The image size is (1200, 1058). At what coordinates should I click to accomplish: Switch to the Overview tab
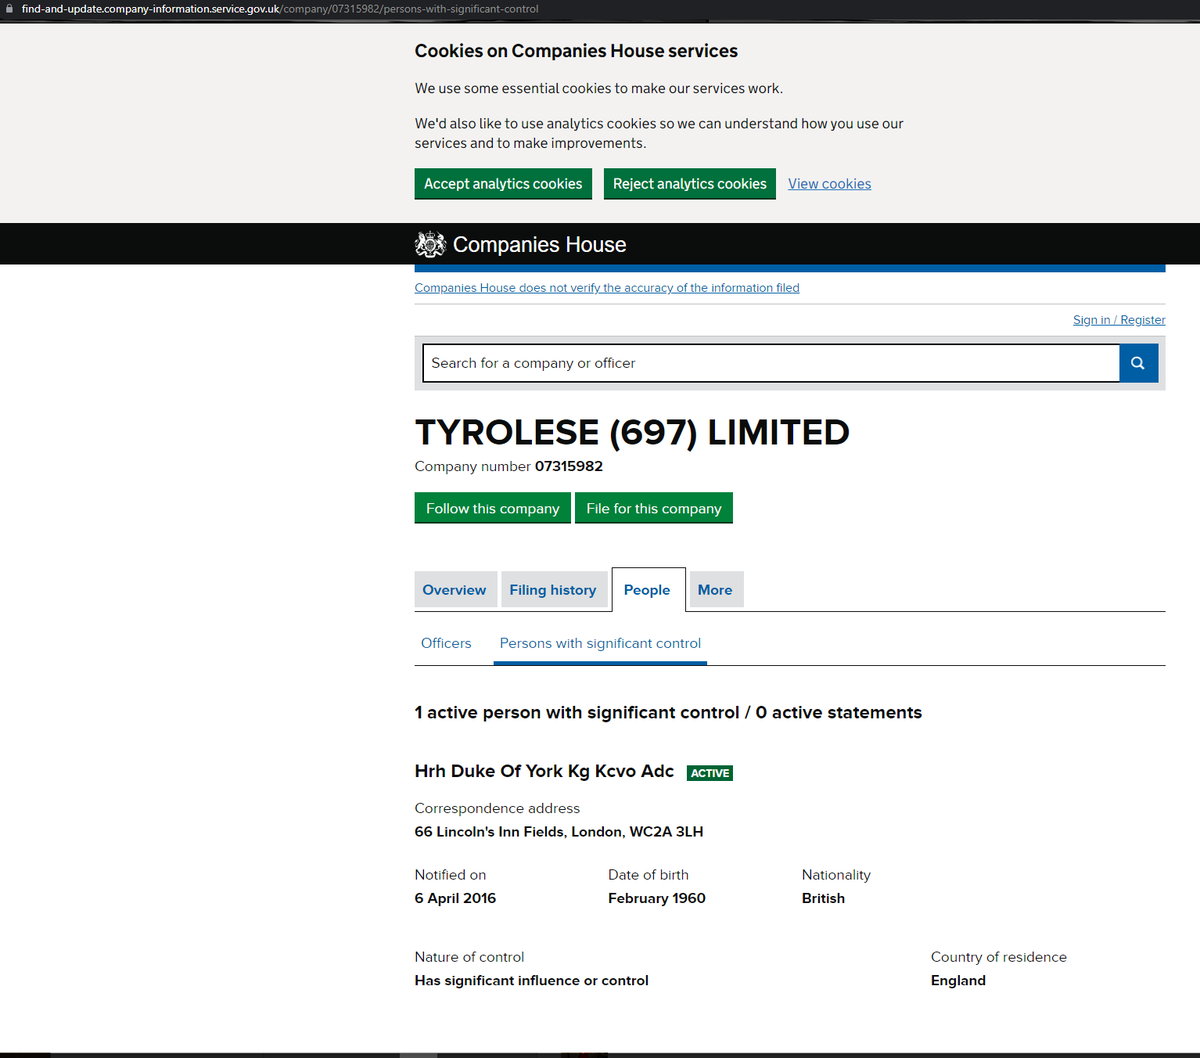pyautogui.click(x=454, y=590)
